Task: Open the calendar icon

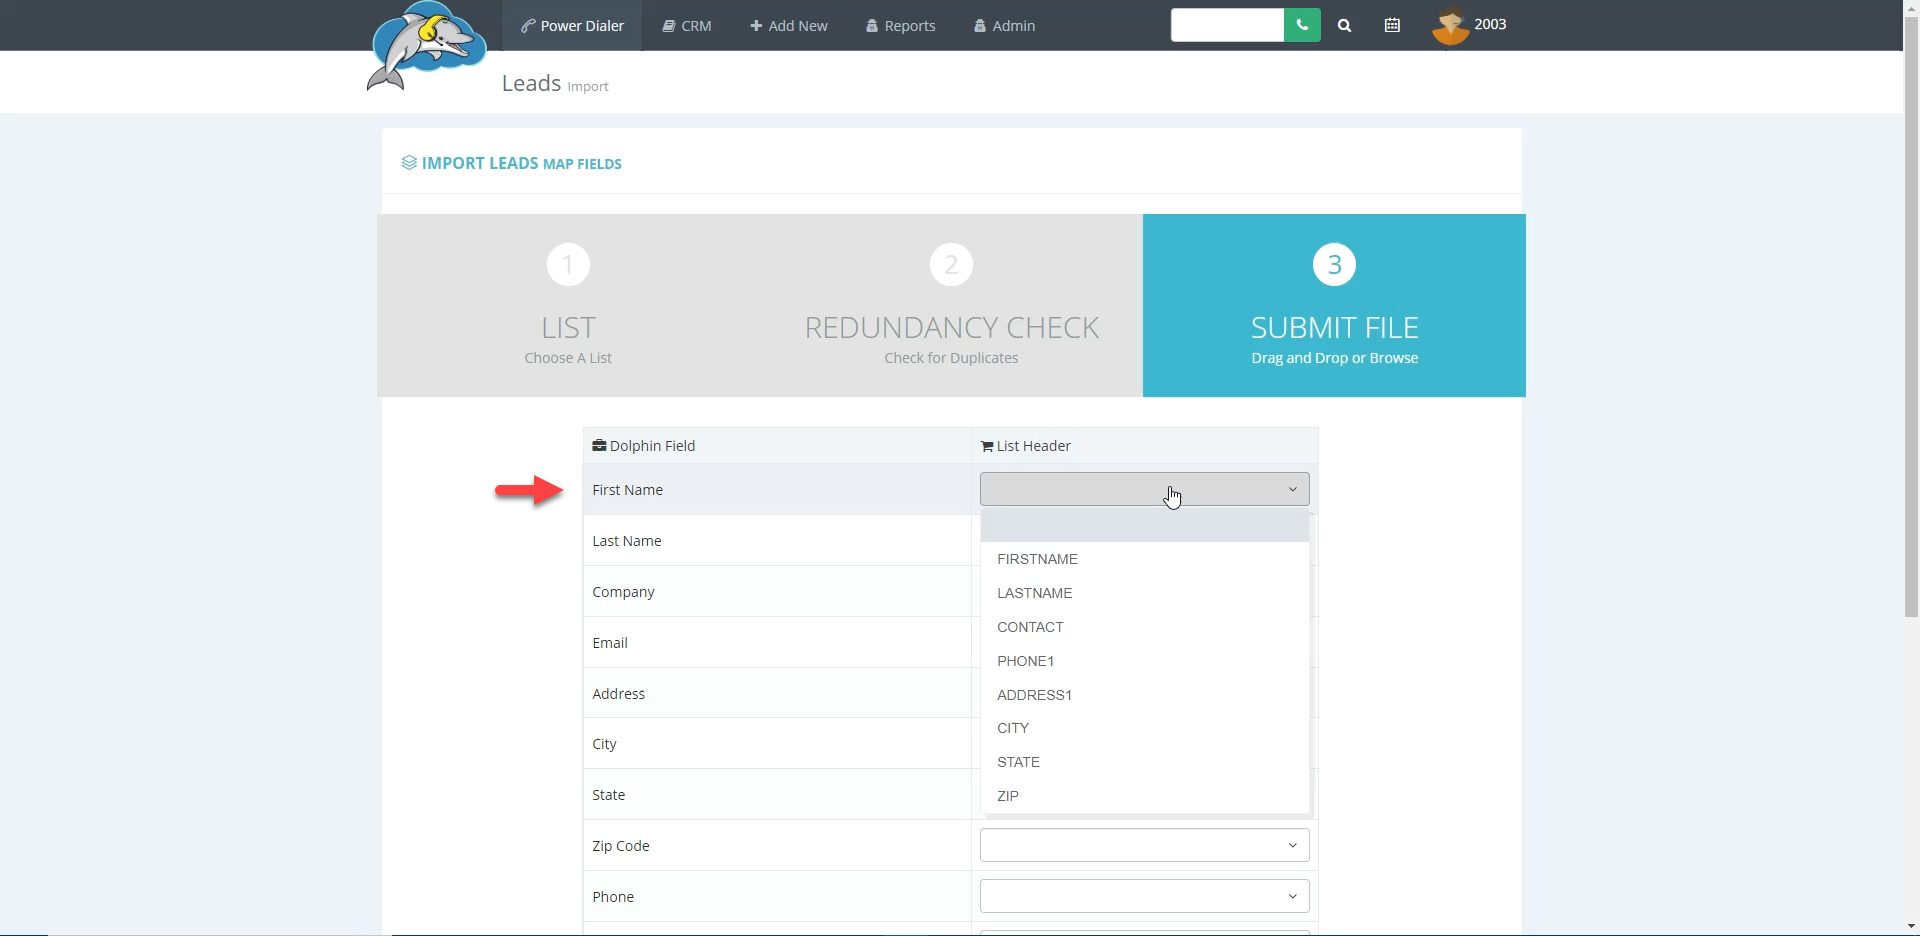Action: (x=1392, y=26)
